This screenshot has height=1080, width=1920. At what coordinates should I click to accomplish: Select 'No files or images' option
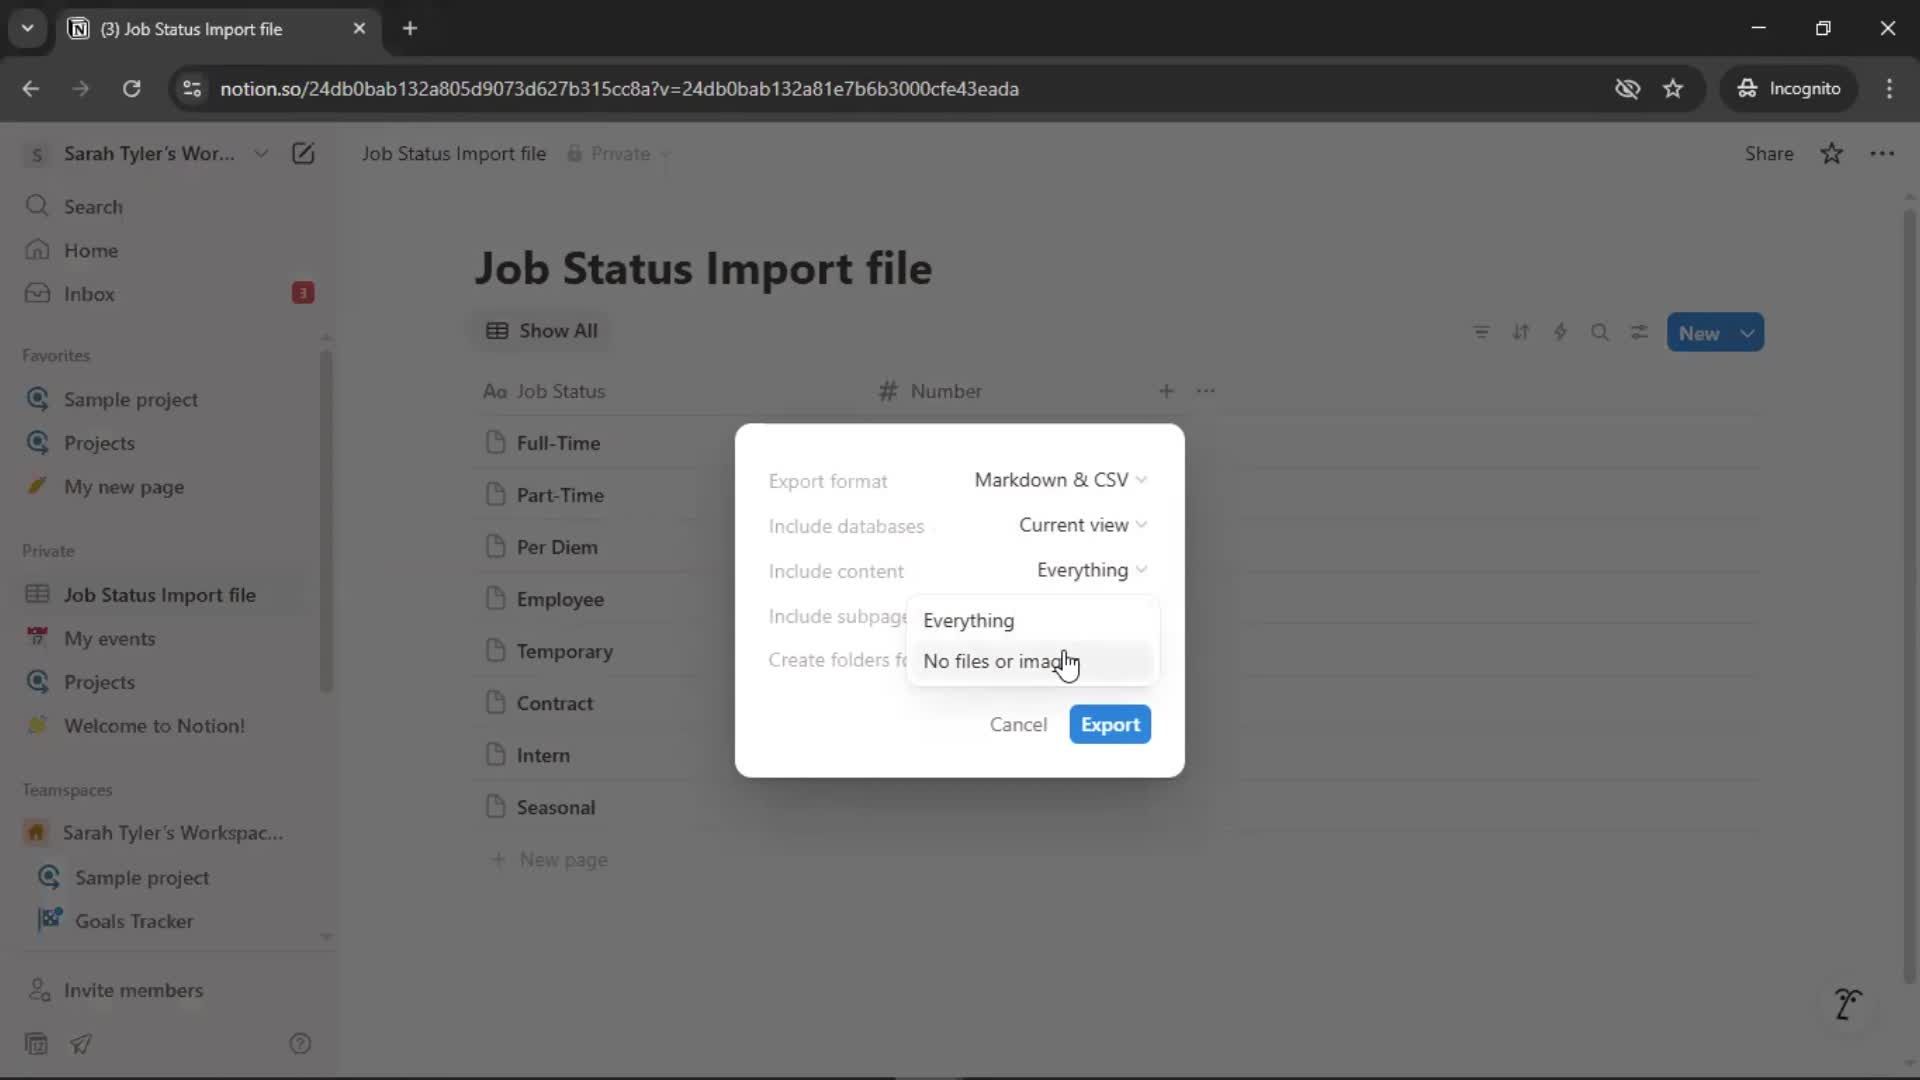pos(1033,661)
